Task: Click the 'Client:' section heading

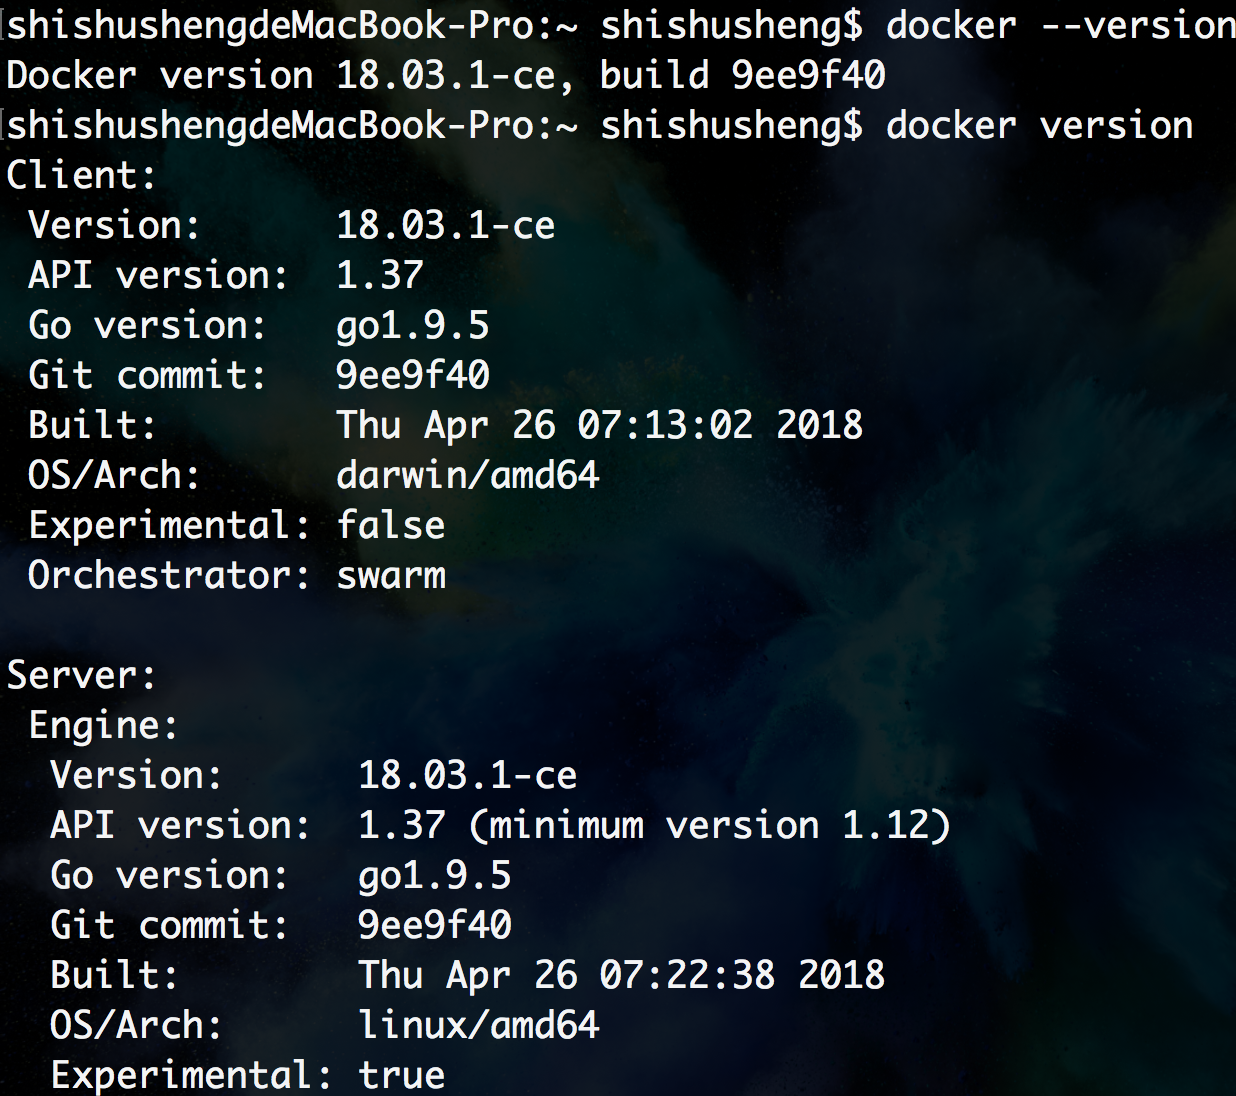Action: (82, 175)
